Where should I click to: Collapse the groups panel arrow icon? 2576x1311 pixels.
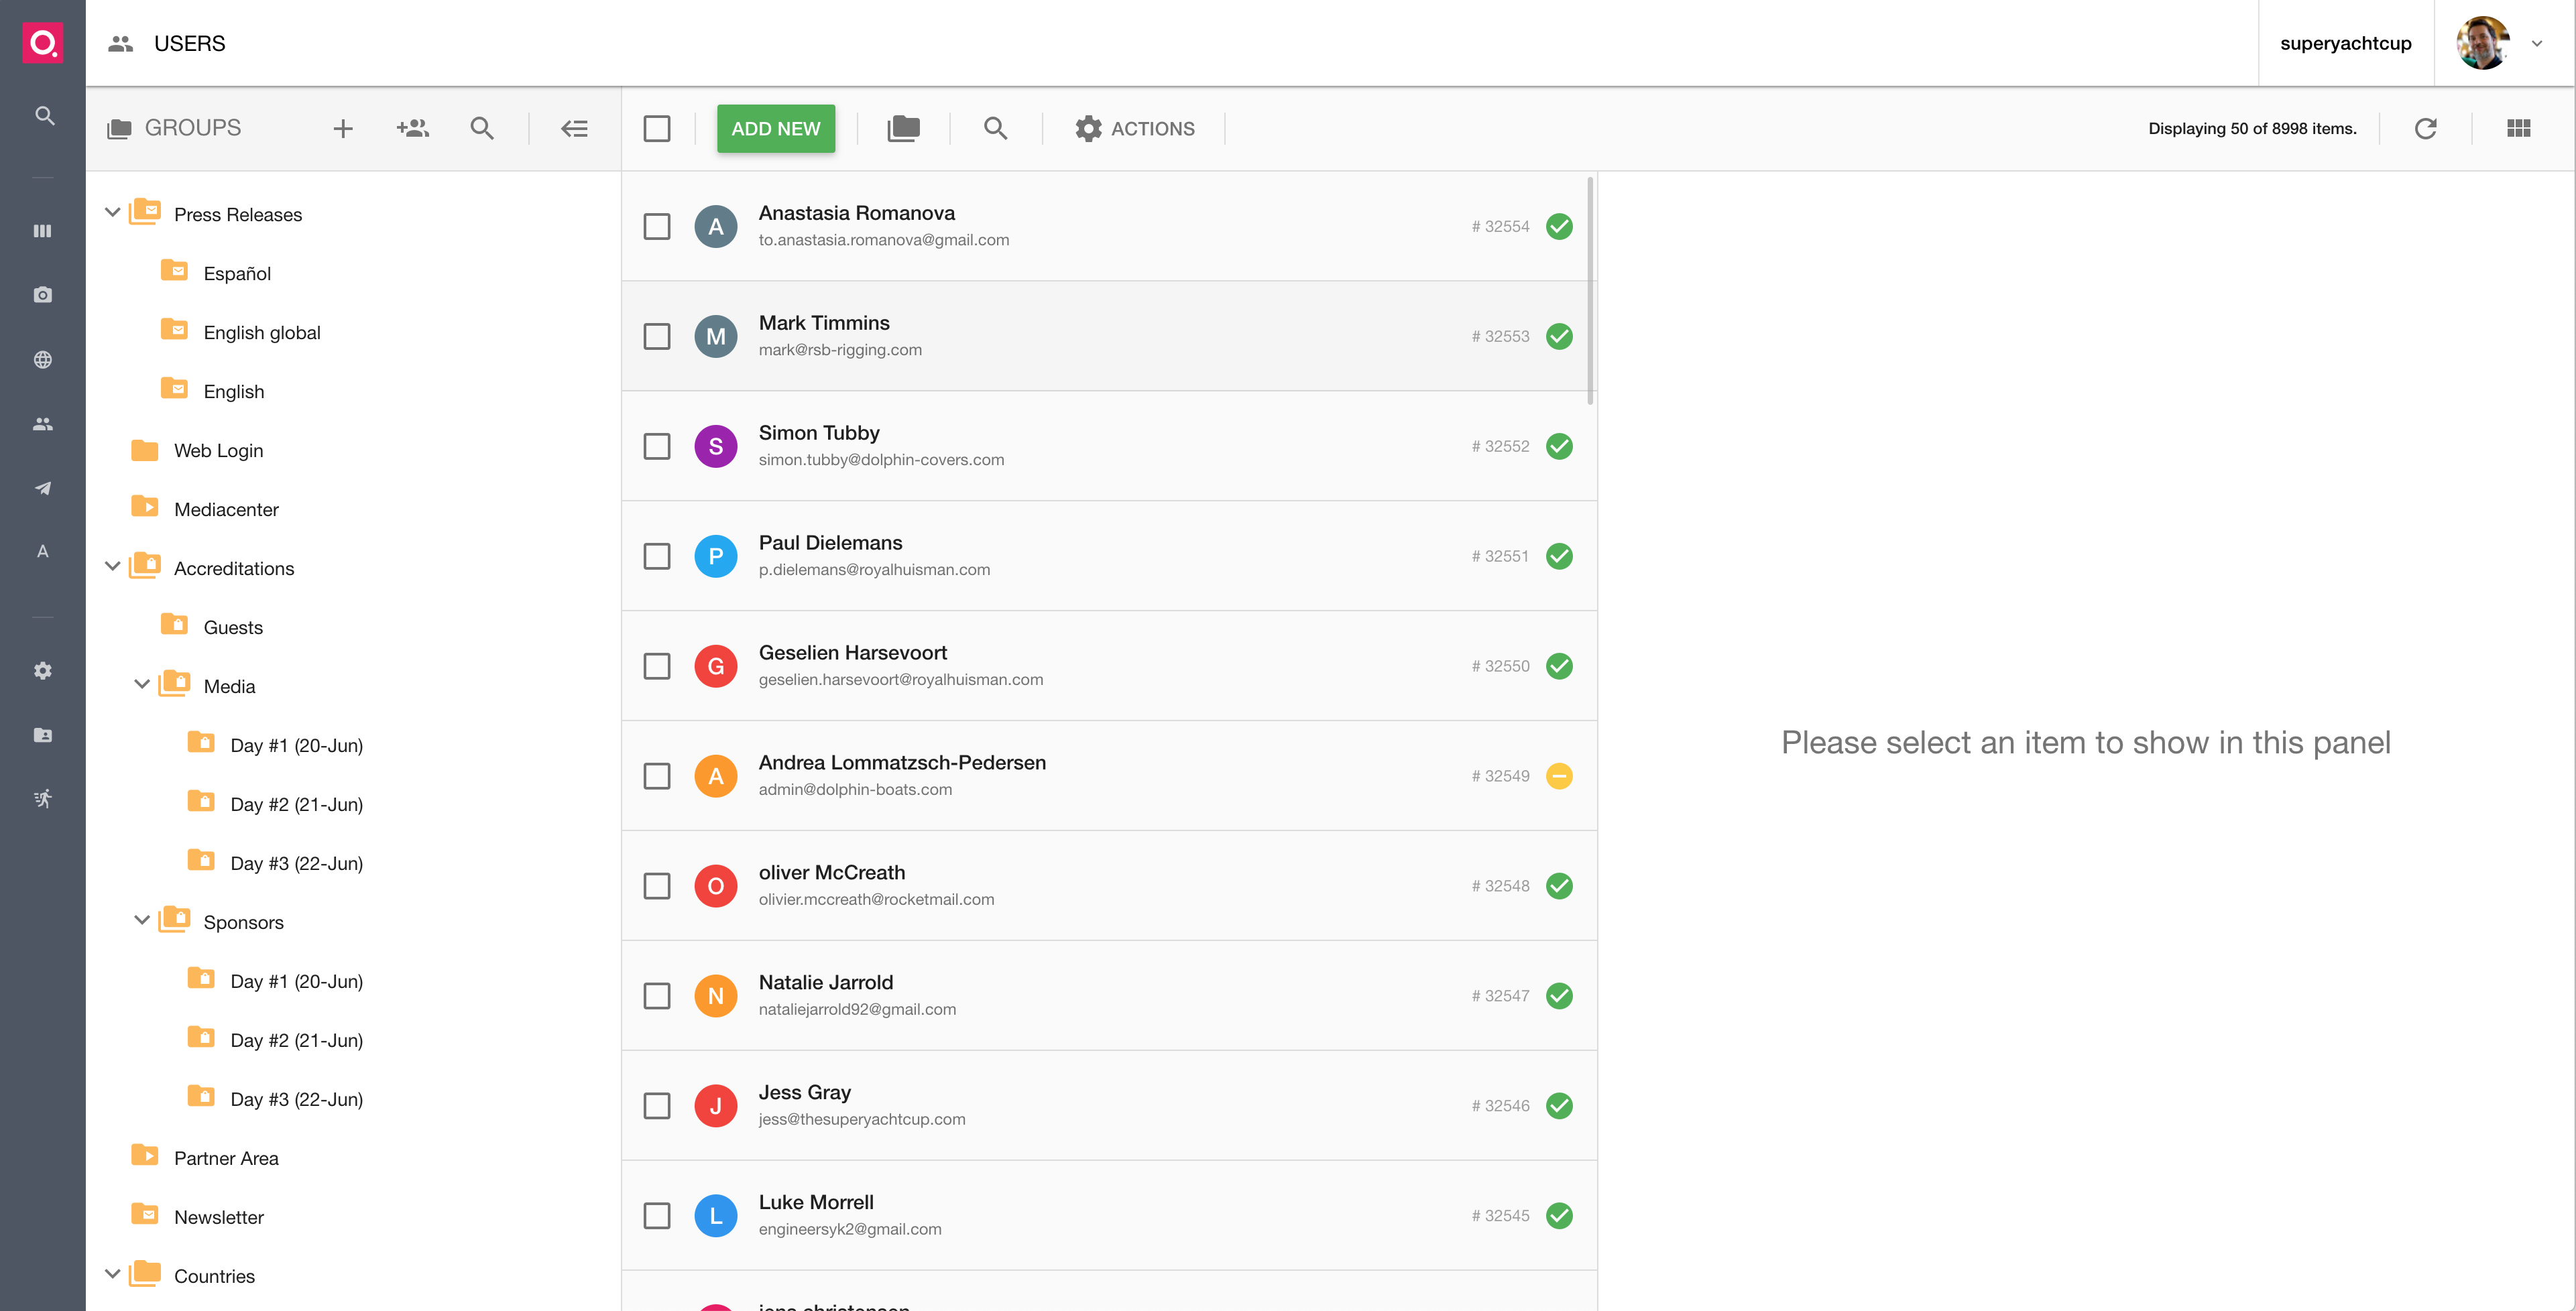[x=574, y=128]
